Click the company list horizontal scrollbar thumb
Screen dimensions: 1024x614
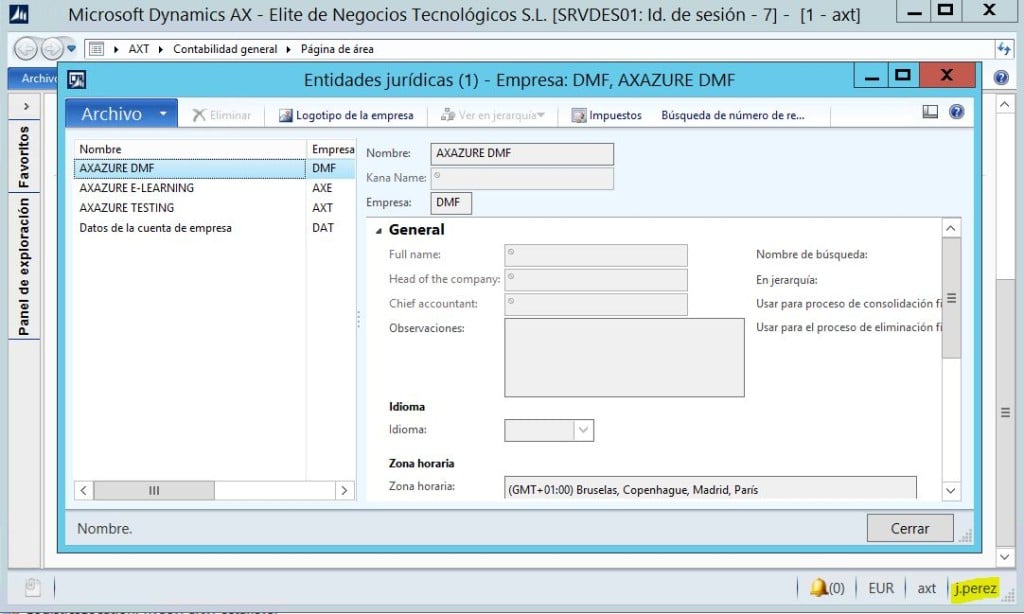click(x=154, y=490)
